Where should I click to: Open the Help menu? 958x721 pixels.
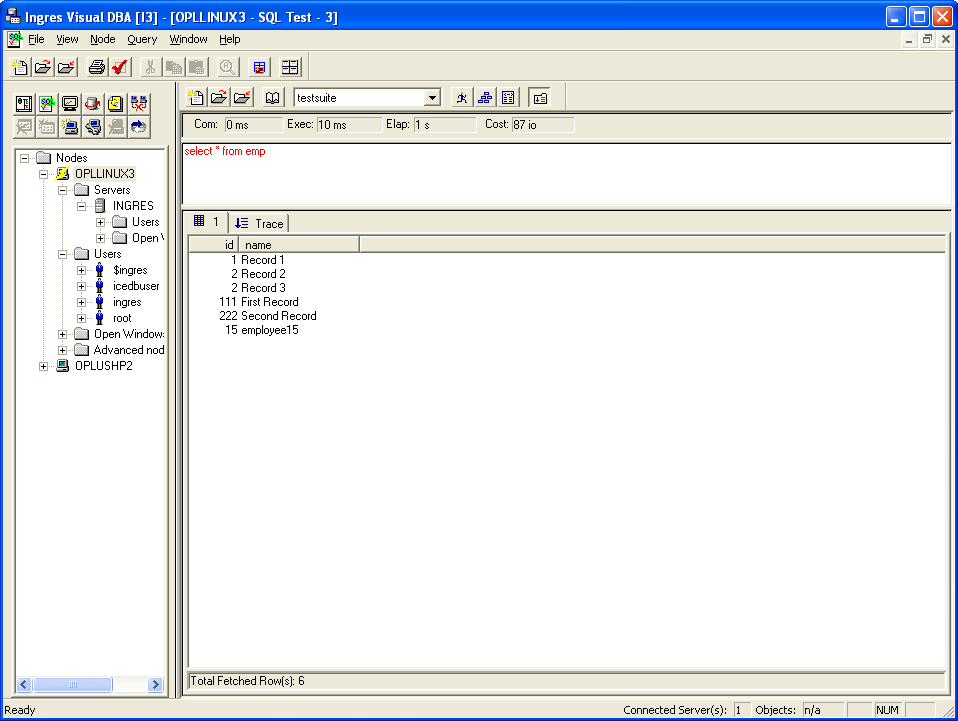[x=230, y=39]
